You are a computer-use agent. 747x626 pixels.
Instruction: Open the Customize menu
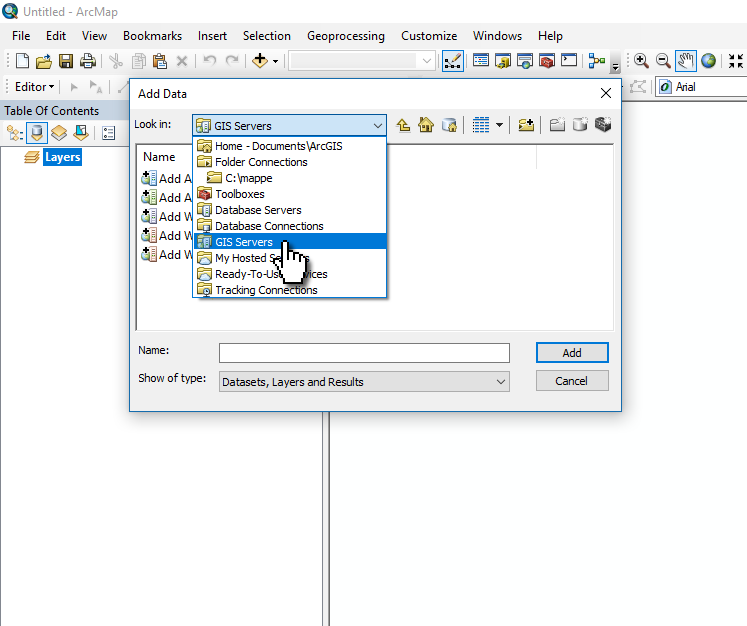429,36
